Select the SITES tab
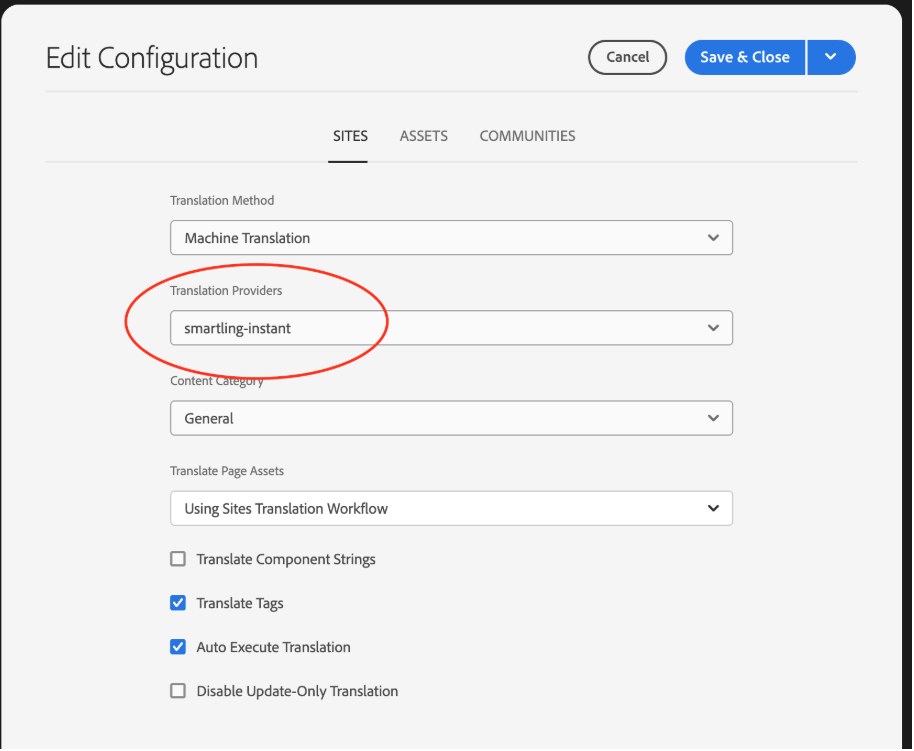 [350, 136]
